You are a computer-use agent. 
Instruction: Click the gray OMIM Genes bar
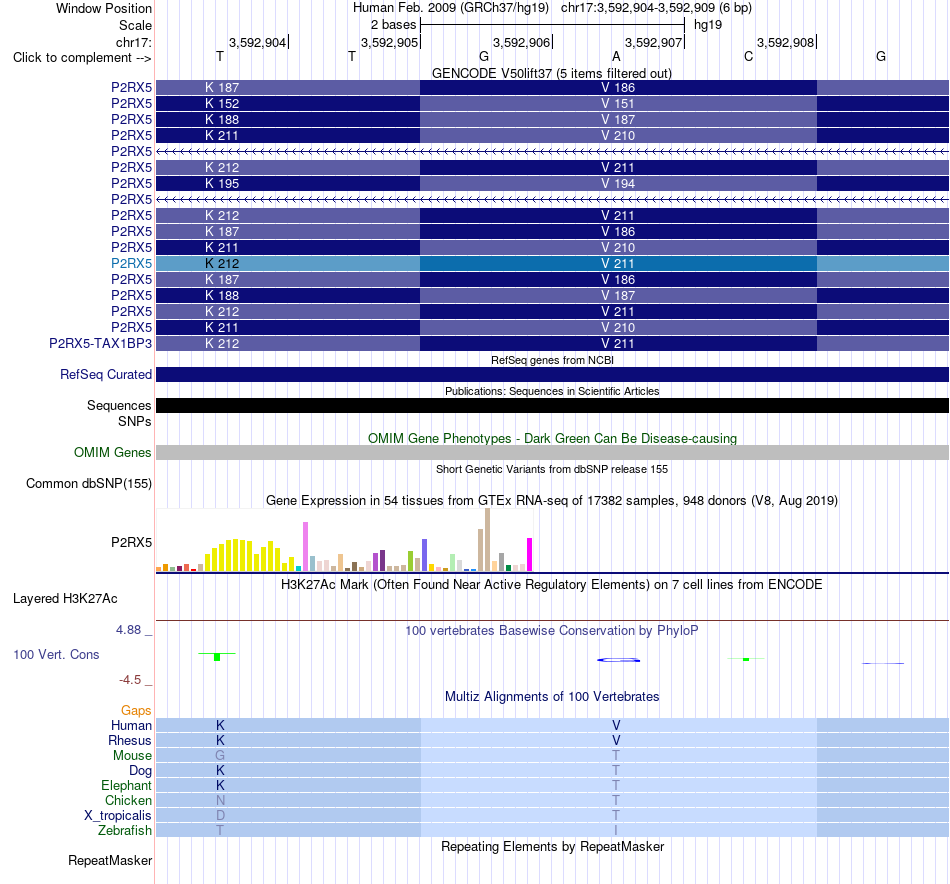point(553,453)
